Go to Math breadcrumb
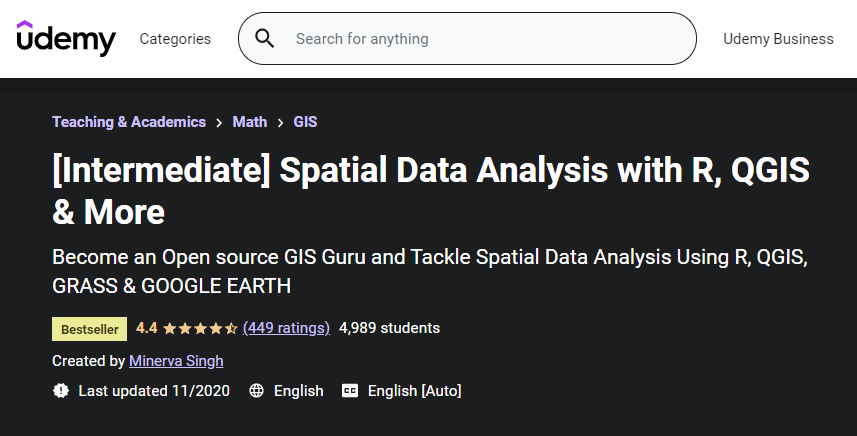This screenshot has width=857, height=436. [x=250, y=122]
